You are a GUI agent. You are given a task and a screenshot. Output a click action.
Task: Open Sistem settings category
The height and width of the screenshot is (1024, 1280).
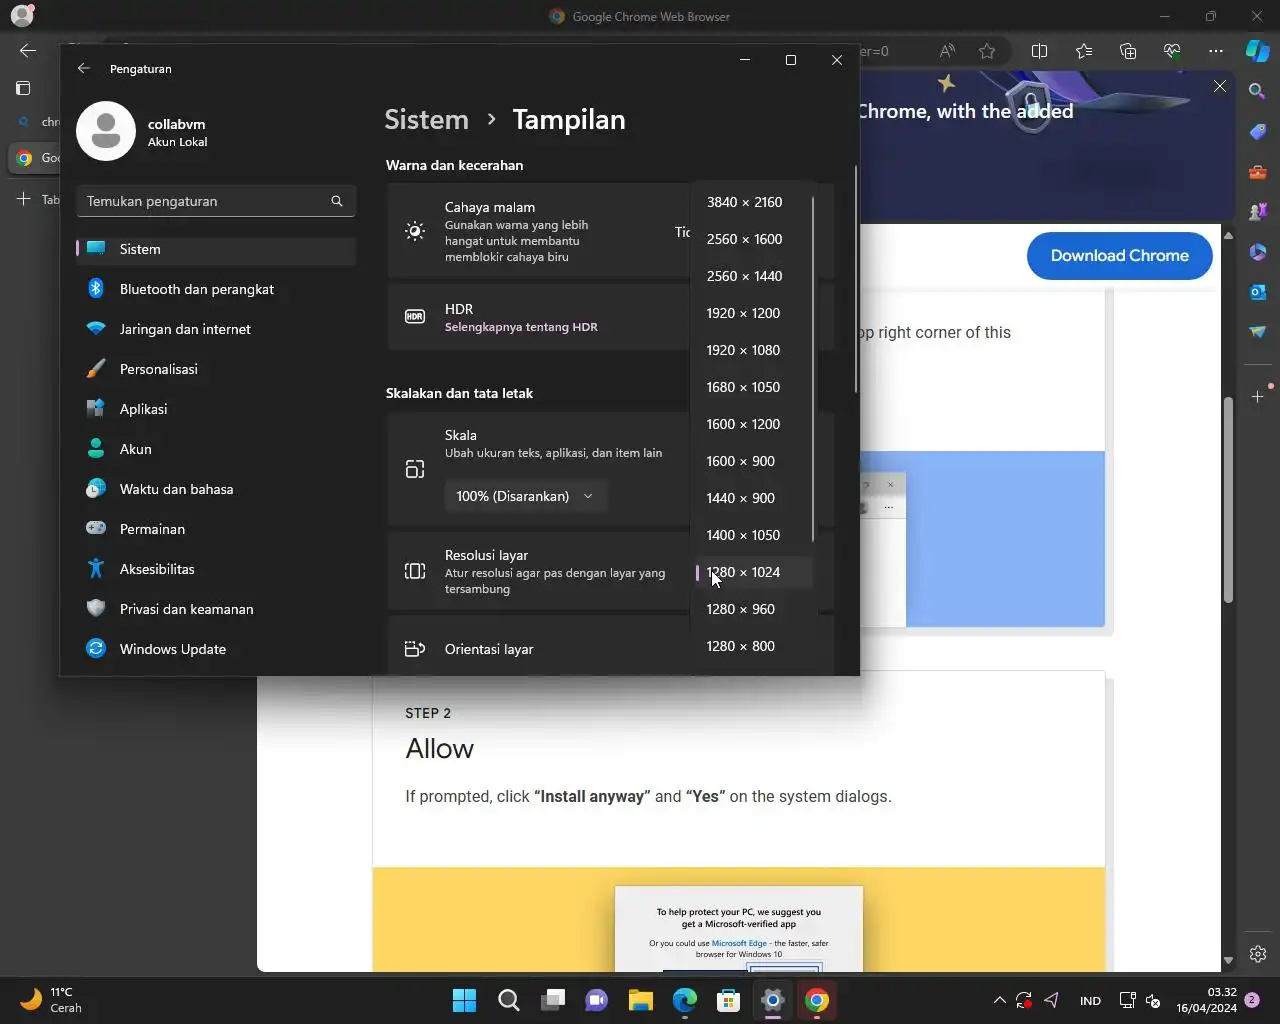(x=216, y=249)
